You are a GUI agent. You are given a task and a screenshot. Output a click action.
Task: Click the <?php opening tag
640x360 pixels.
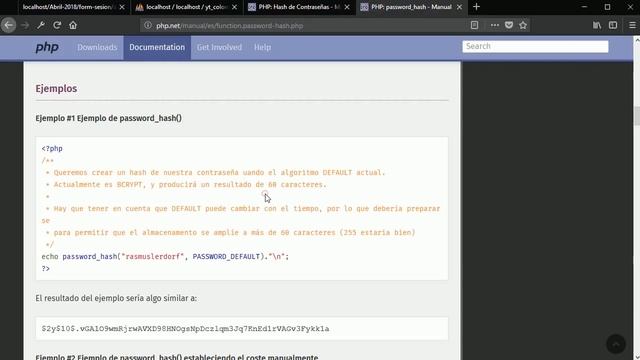click(x=52, y=149)
